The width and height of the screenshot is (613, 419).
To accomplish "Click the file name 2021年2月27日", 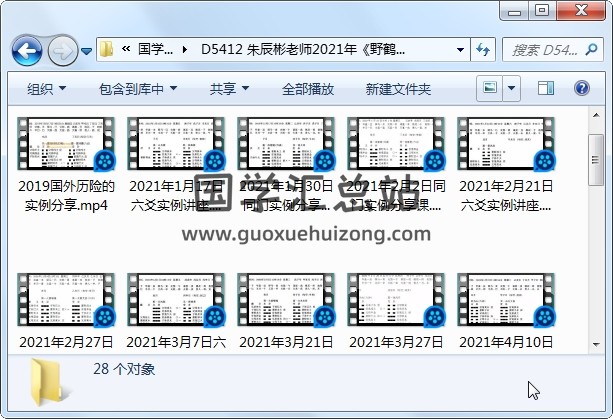I will click(x=66, y=342).
